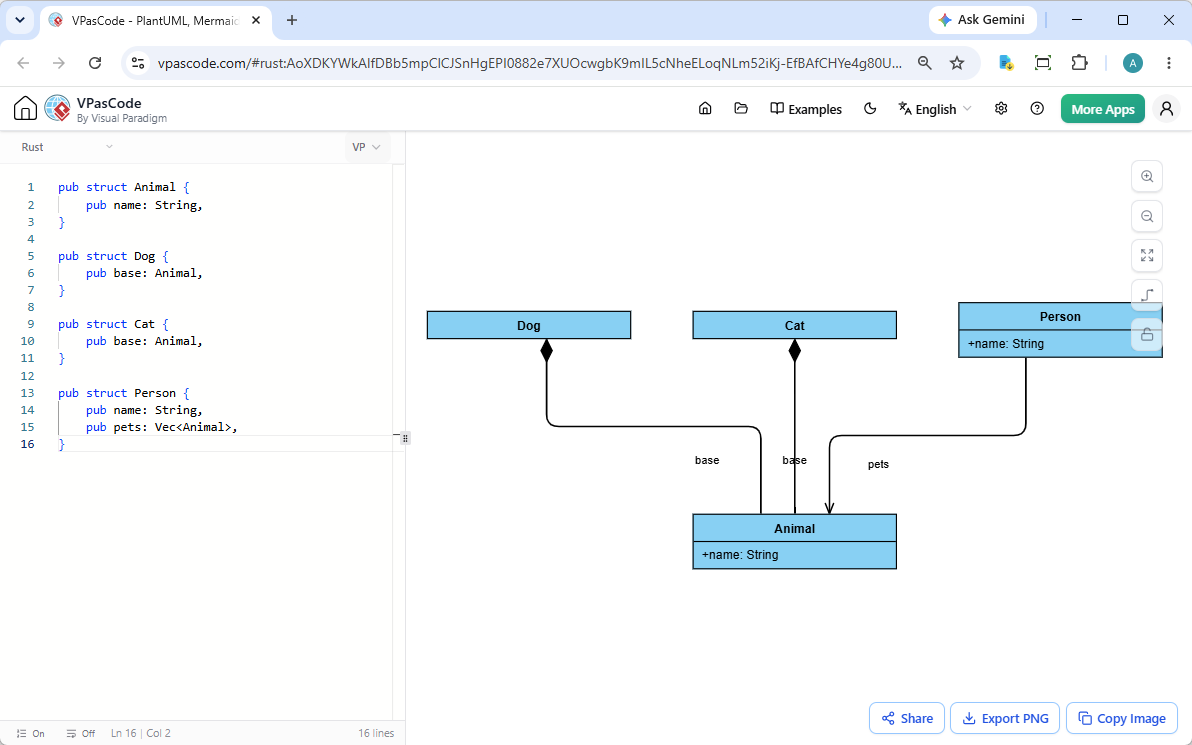The width and height of the screenshot is (1192, 745).
Task: Click code line pub pets: Vec<Animal>
Action: click(162, 427)
